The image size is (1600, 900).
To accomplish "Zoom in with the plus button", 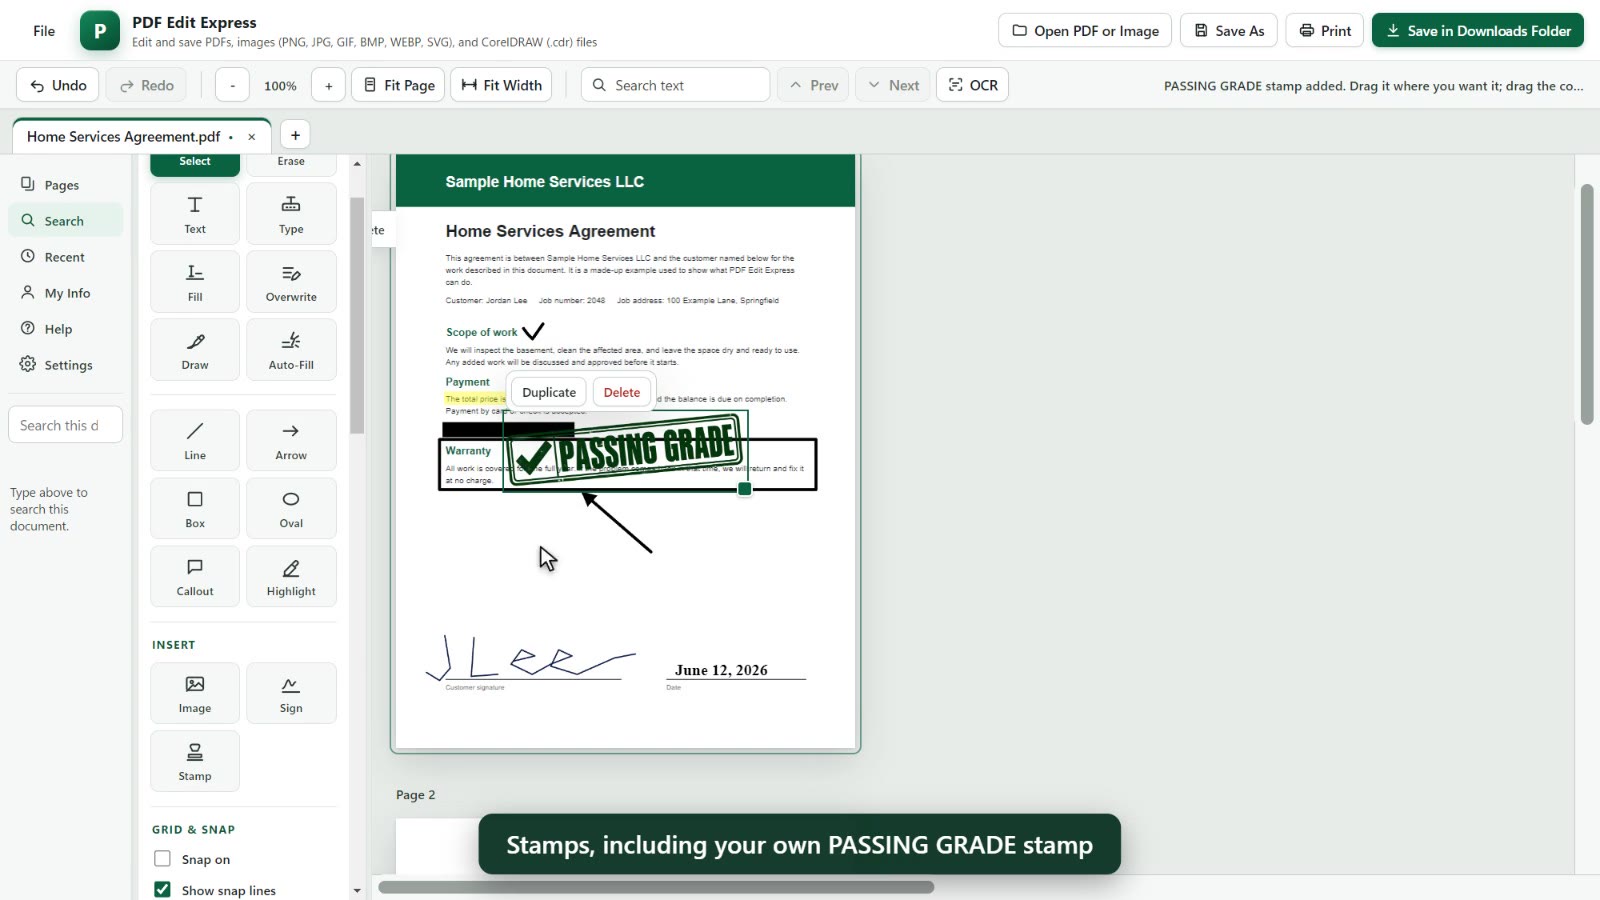I will click(x=328, y=85).
